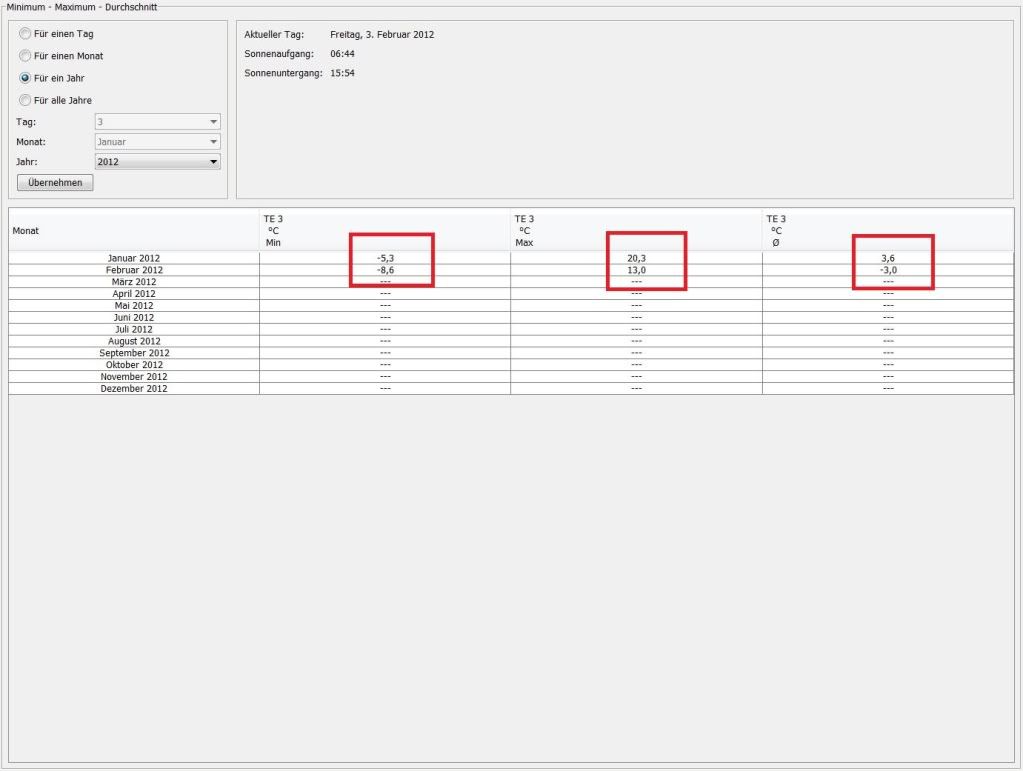This screenshot has width=1023, height=771.
Task: Select the Dezember 2012 row
Action: coord(133,388)
